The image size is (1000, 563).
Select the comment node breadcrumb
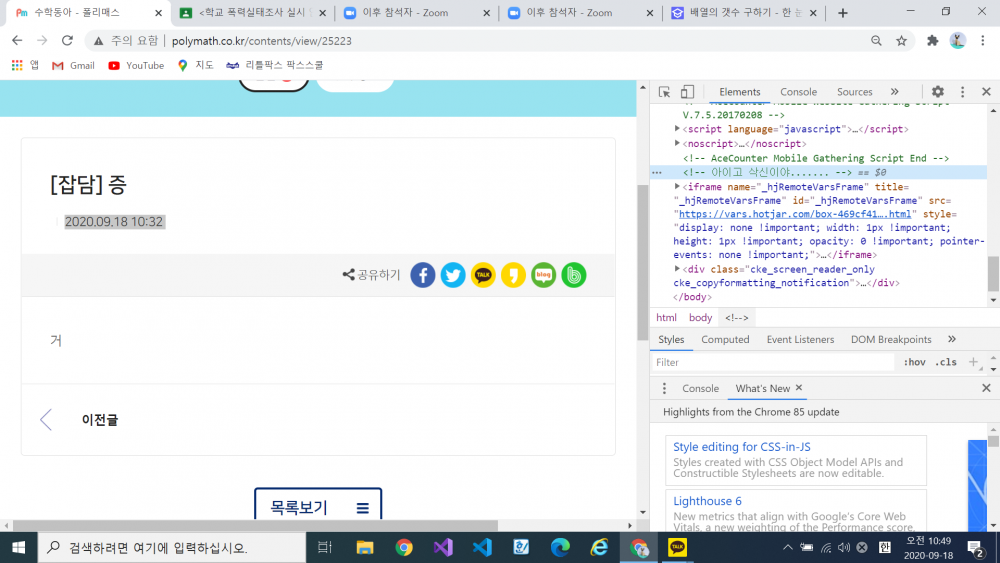(736, 318)
